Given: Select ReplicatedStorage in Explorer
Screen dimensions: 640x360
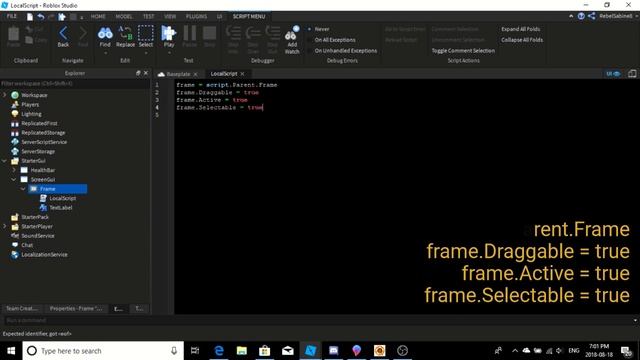Looking at the screenshot, I should (x=43, y=133).
